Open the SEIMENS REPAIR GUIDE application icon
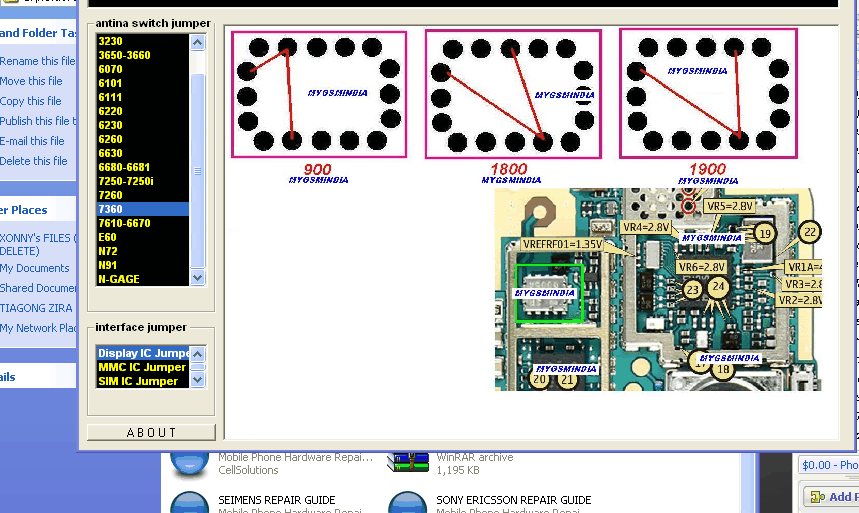 pos(189,503)
